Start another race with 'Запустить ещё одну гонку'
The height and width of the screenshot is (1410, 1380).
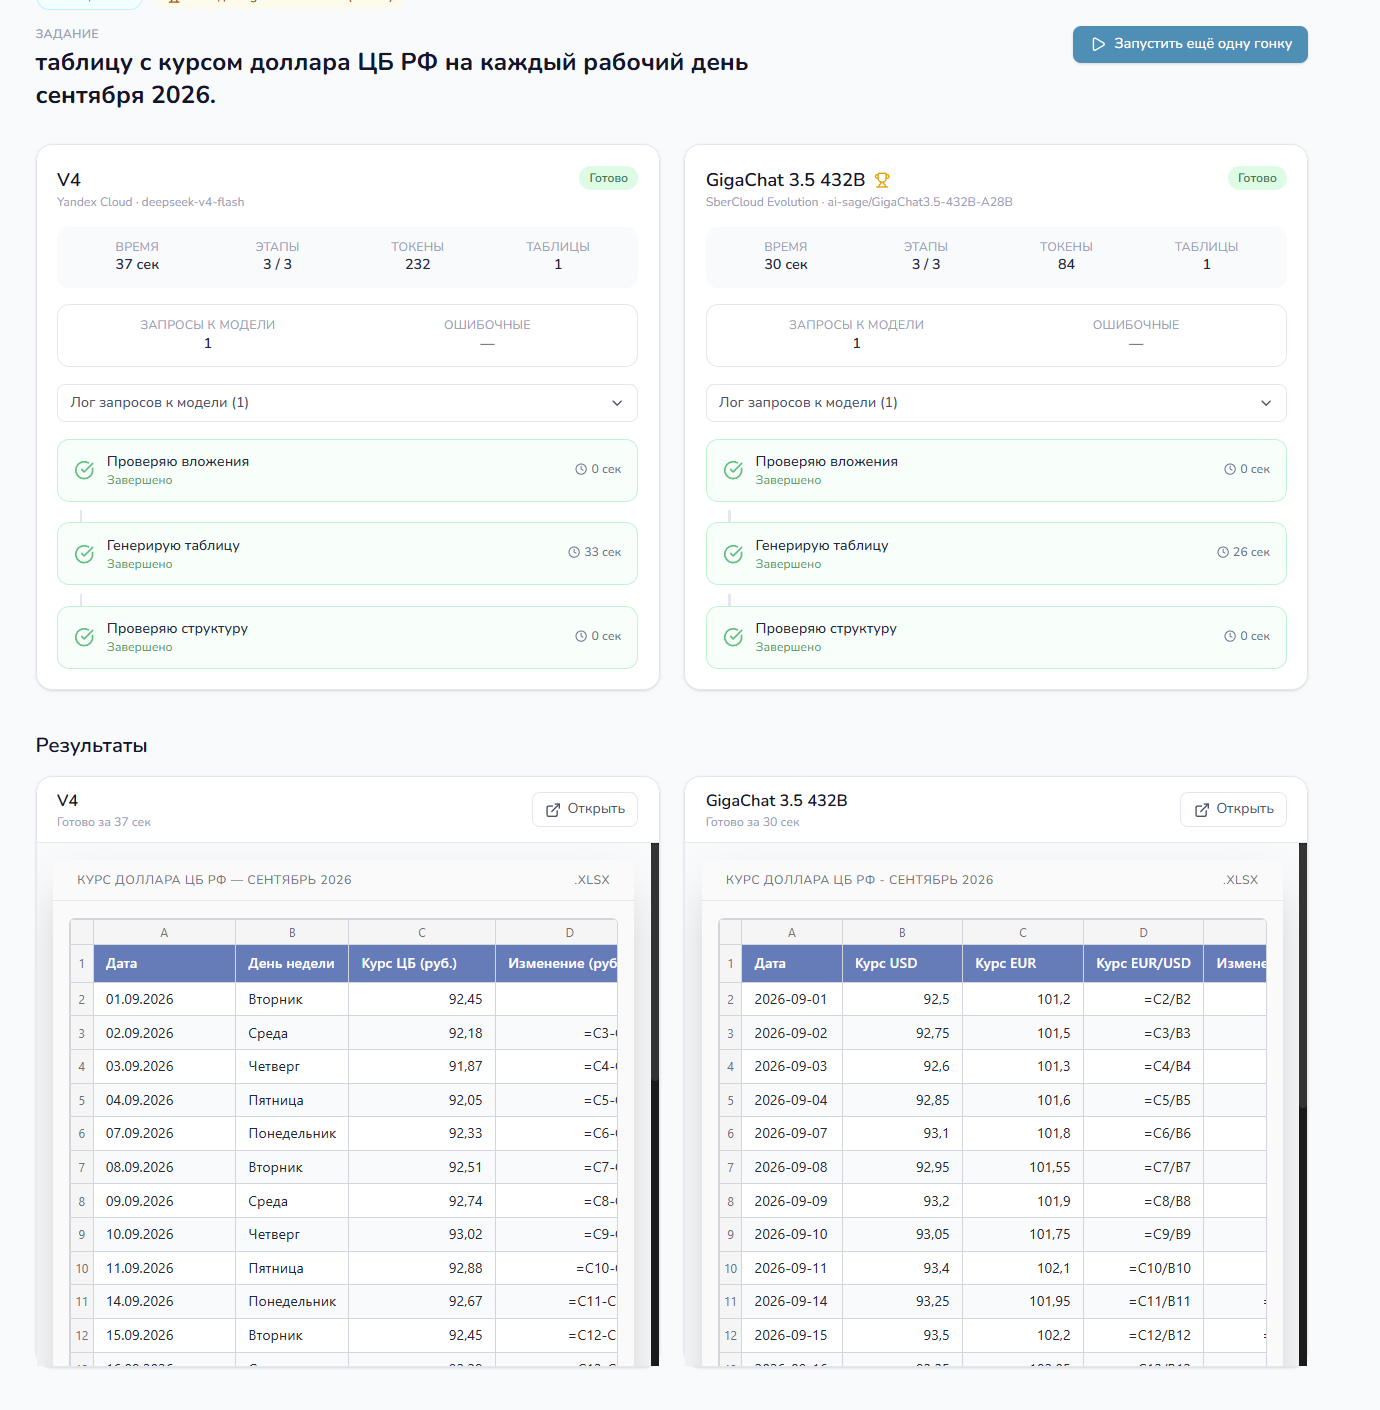1190,44
